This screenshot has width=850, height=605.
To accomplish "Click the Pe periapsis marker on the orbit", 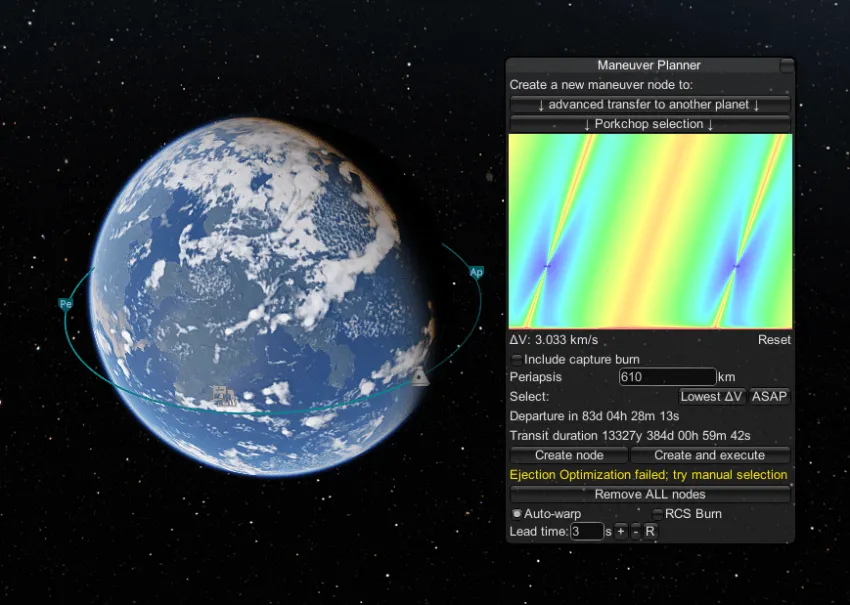I will (66, 304).
